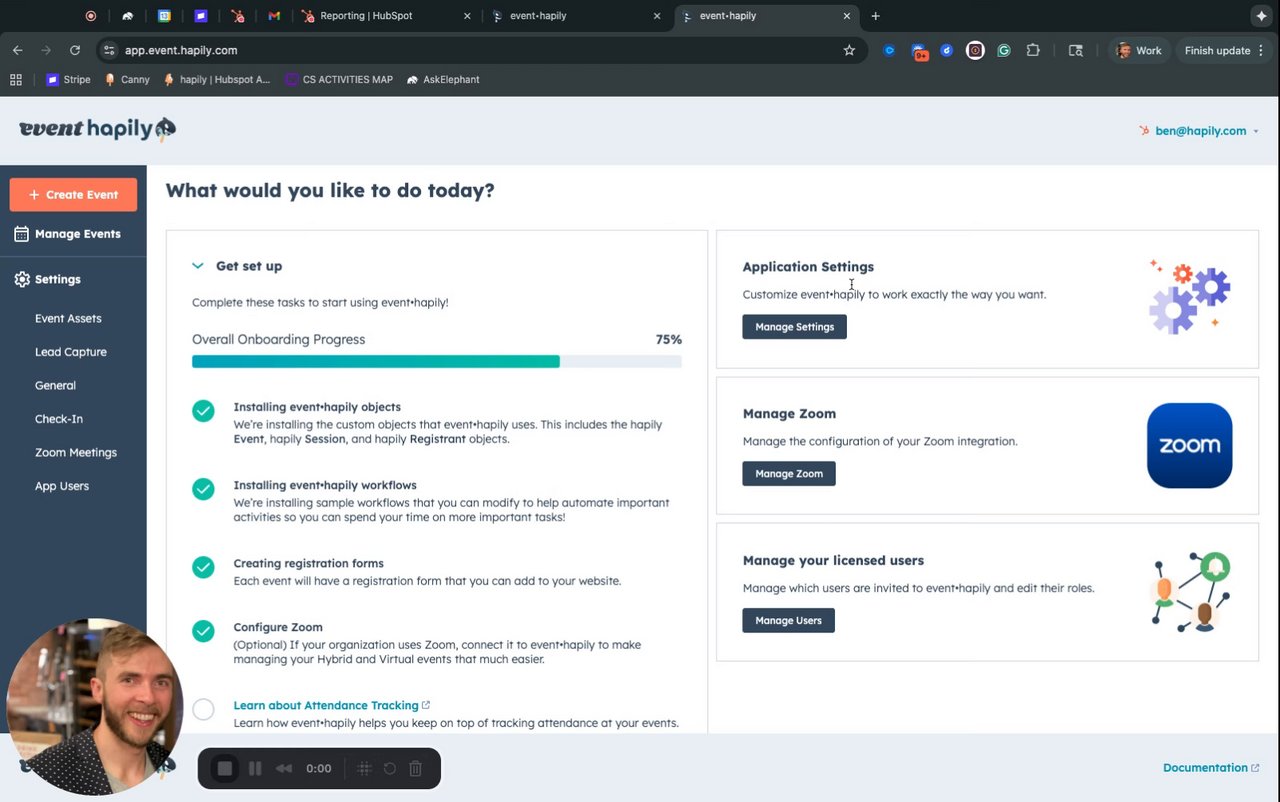Click the Create Event button
Image resolution: width=1280 pixels, height=802 pixels.
[73, 195]
